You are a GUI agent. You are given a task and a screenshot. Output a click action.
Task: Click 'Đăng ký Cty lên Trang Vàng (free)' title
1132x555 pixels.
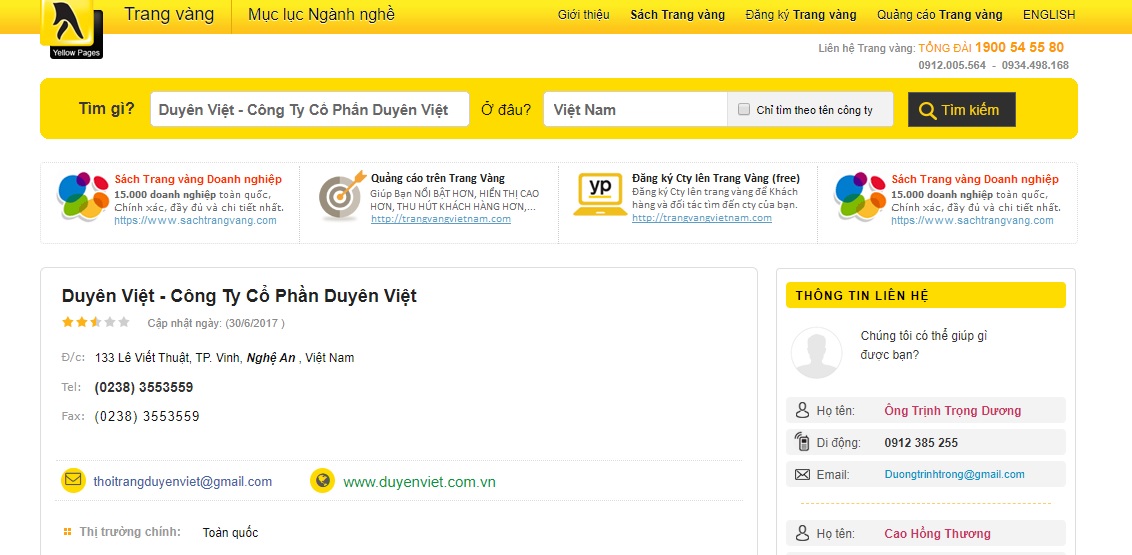pos(715,178)
